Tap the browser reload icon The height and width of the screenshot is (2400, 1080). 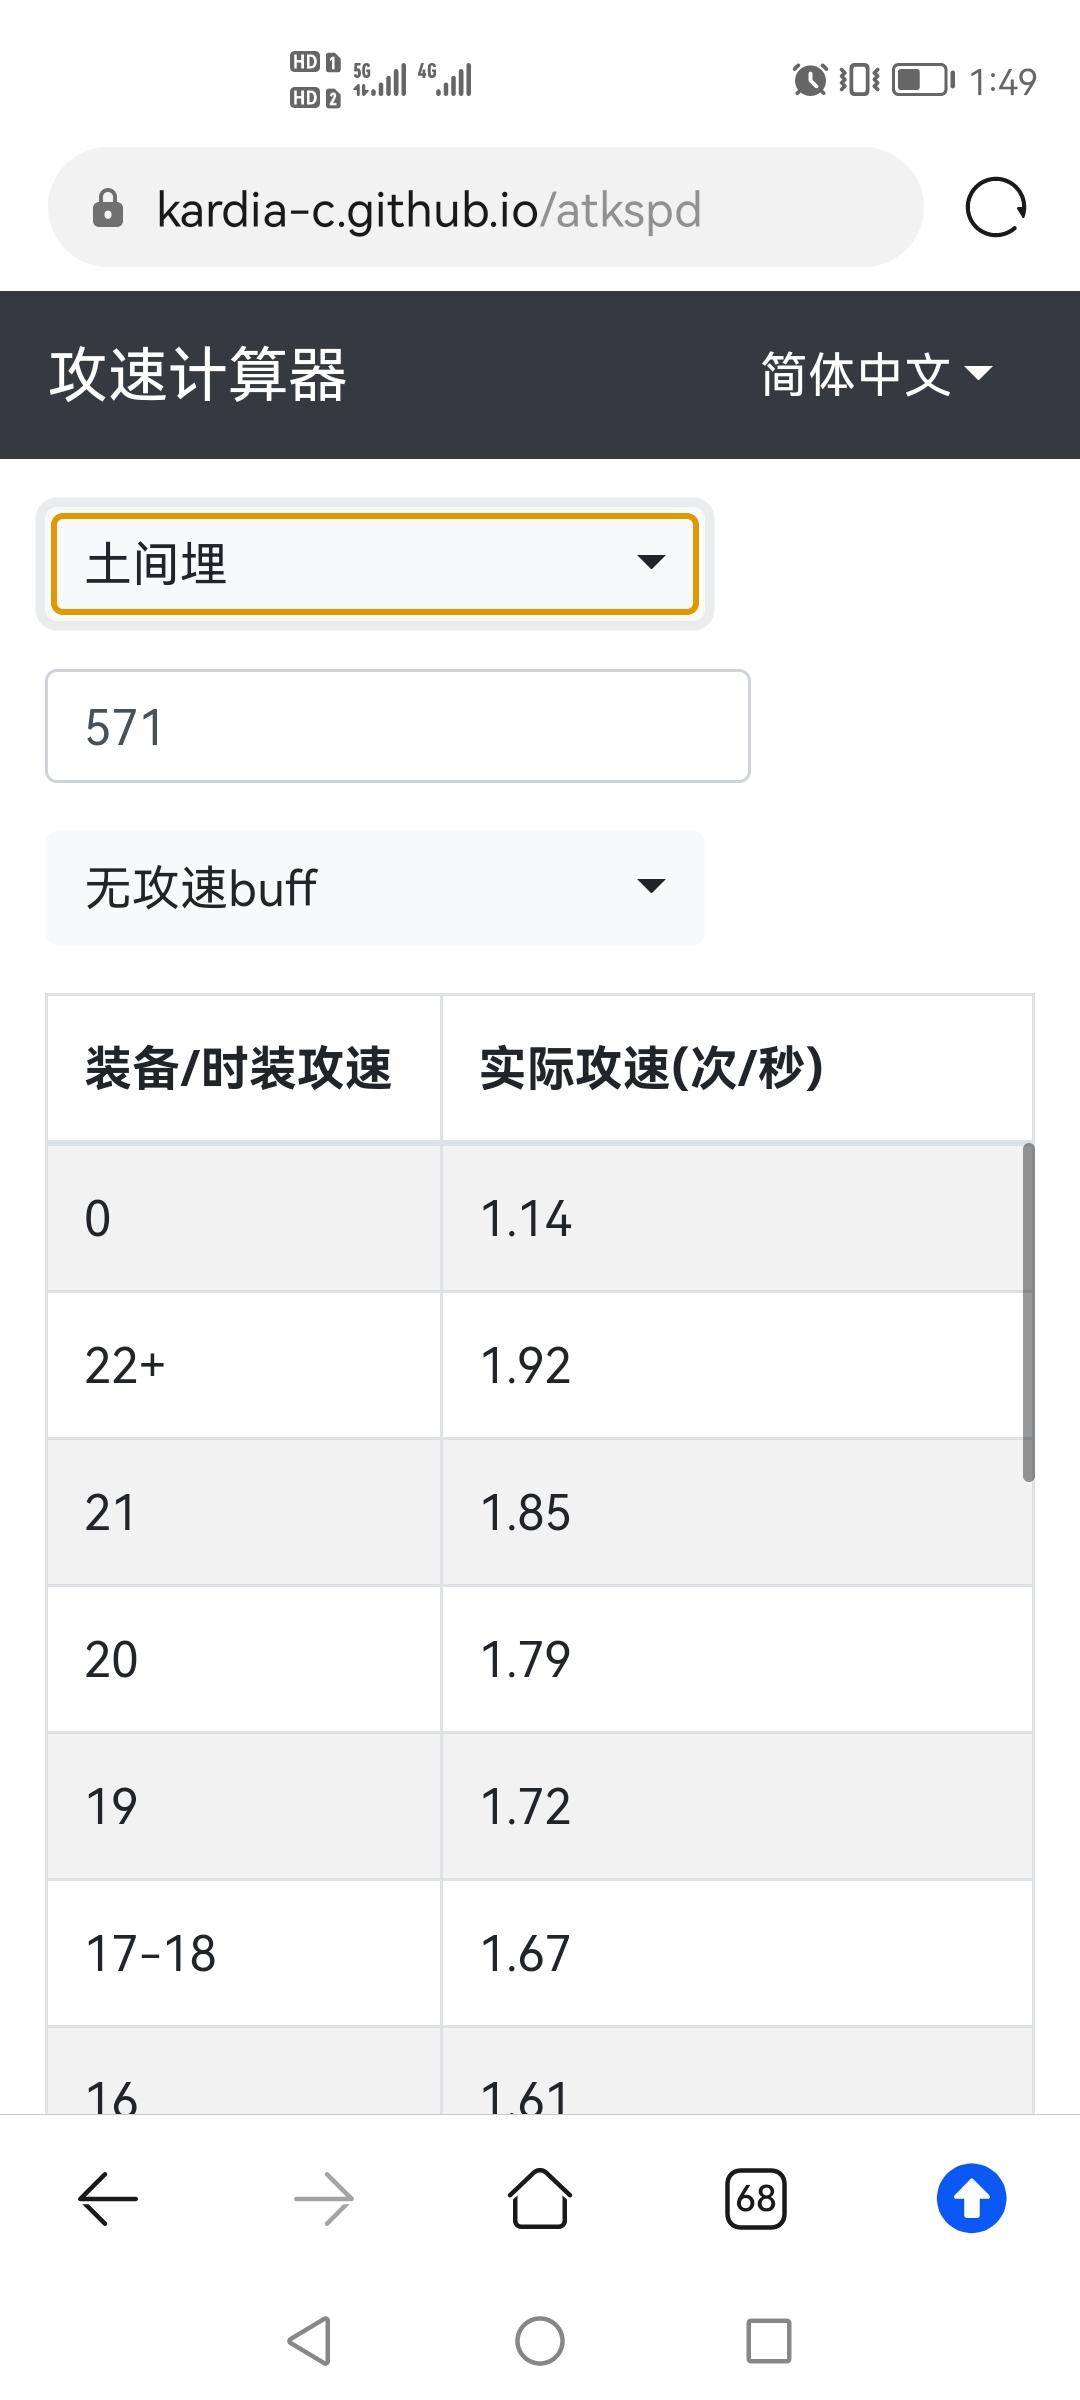[x=996, y=208]
